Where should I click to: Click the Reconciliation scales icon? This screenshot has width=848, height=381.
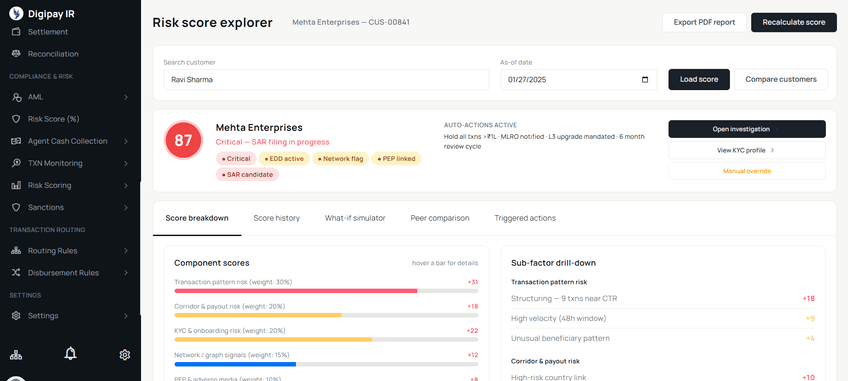pos(16,54)
